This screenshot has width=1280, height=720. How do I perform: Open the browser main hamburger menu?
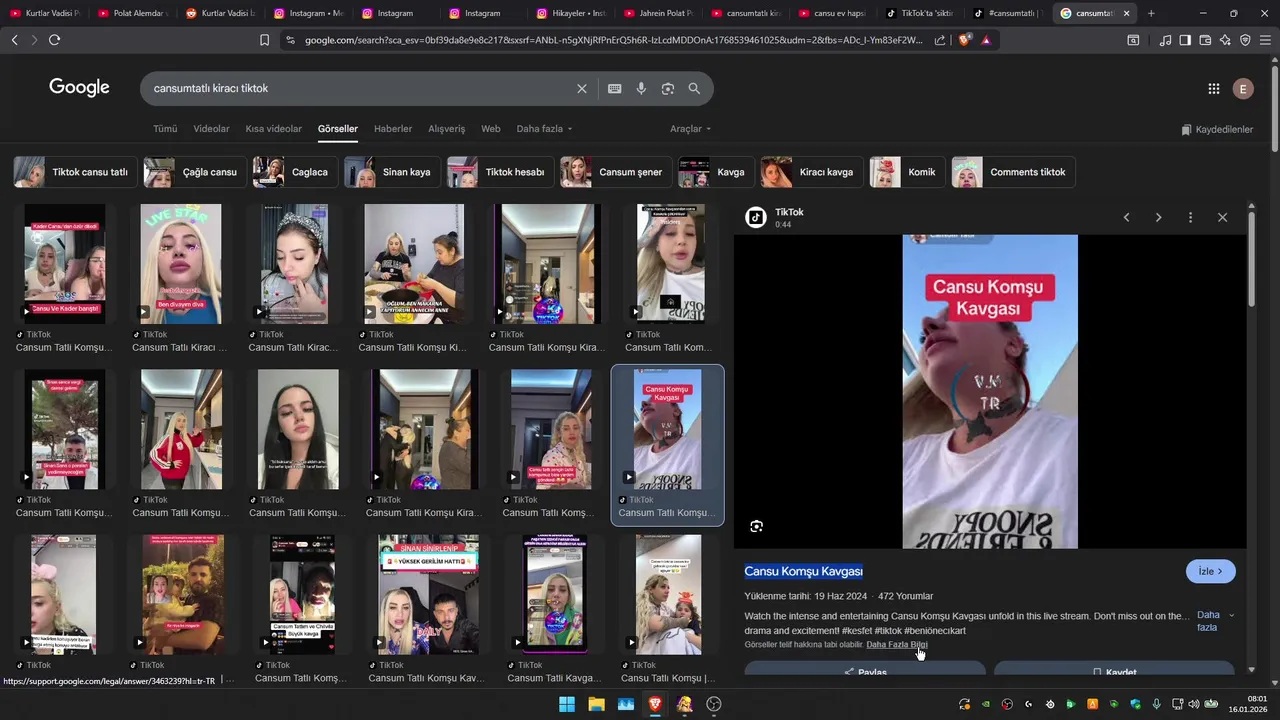[1265, 40]
